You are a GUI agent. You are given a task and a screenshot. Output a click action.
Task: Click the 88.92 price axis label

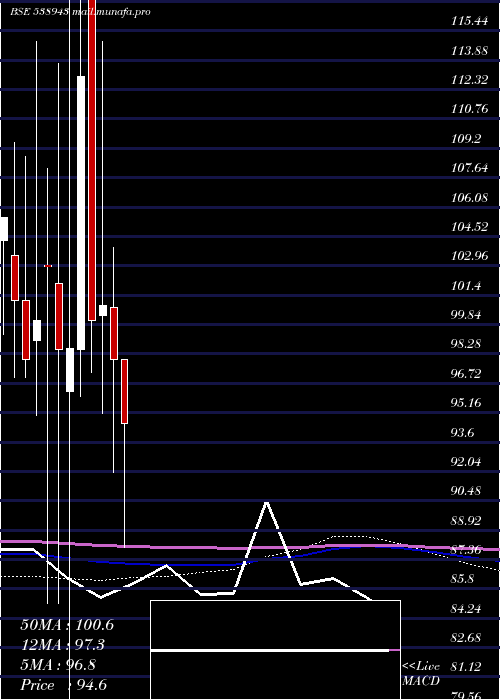pos(466,521)
